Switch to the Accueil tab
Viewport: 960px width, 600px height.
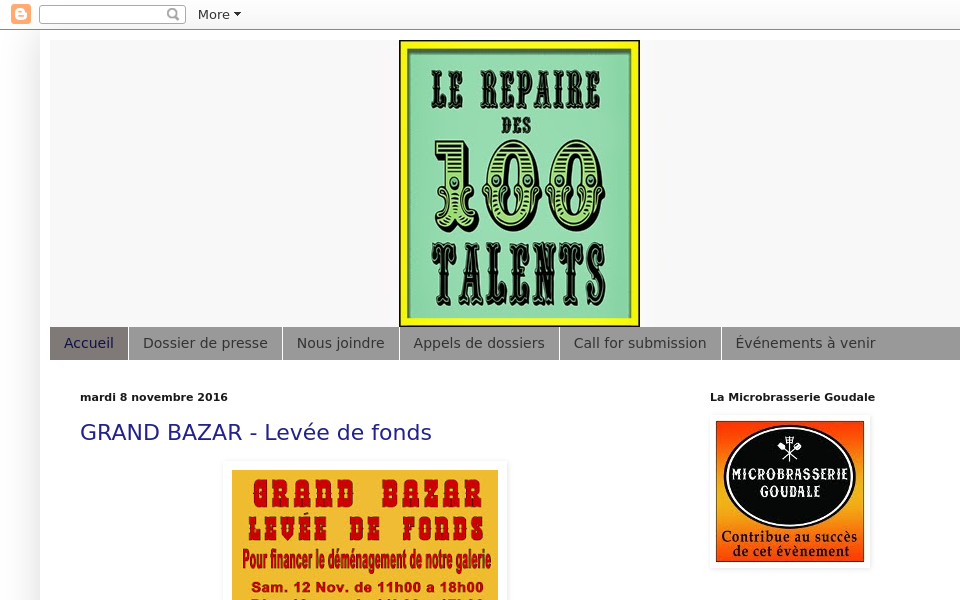coord(88,343)
